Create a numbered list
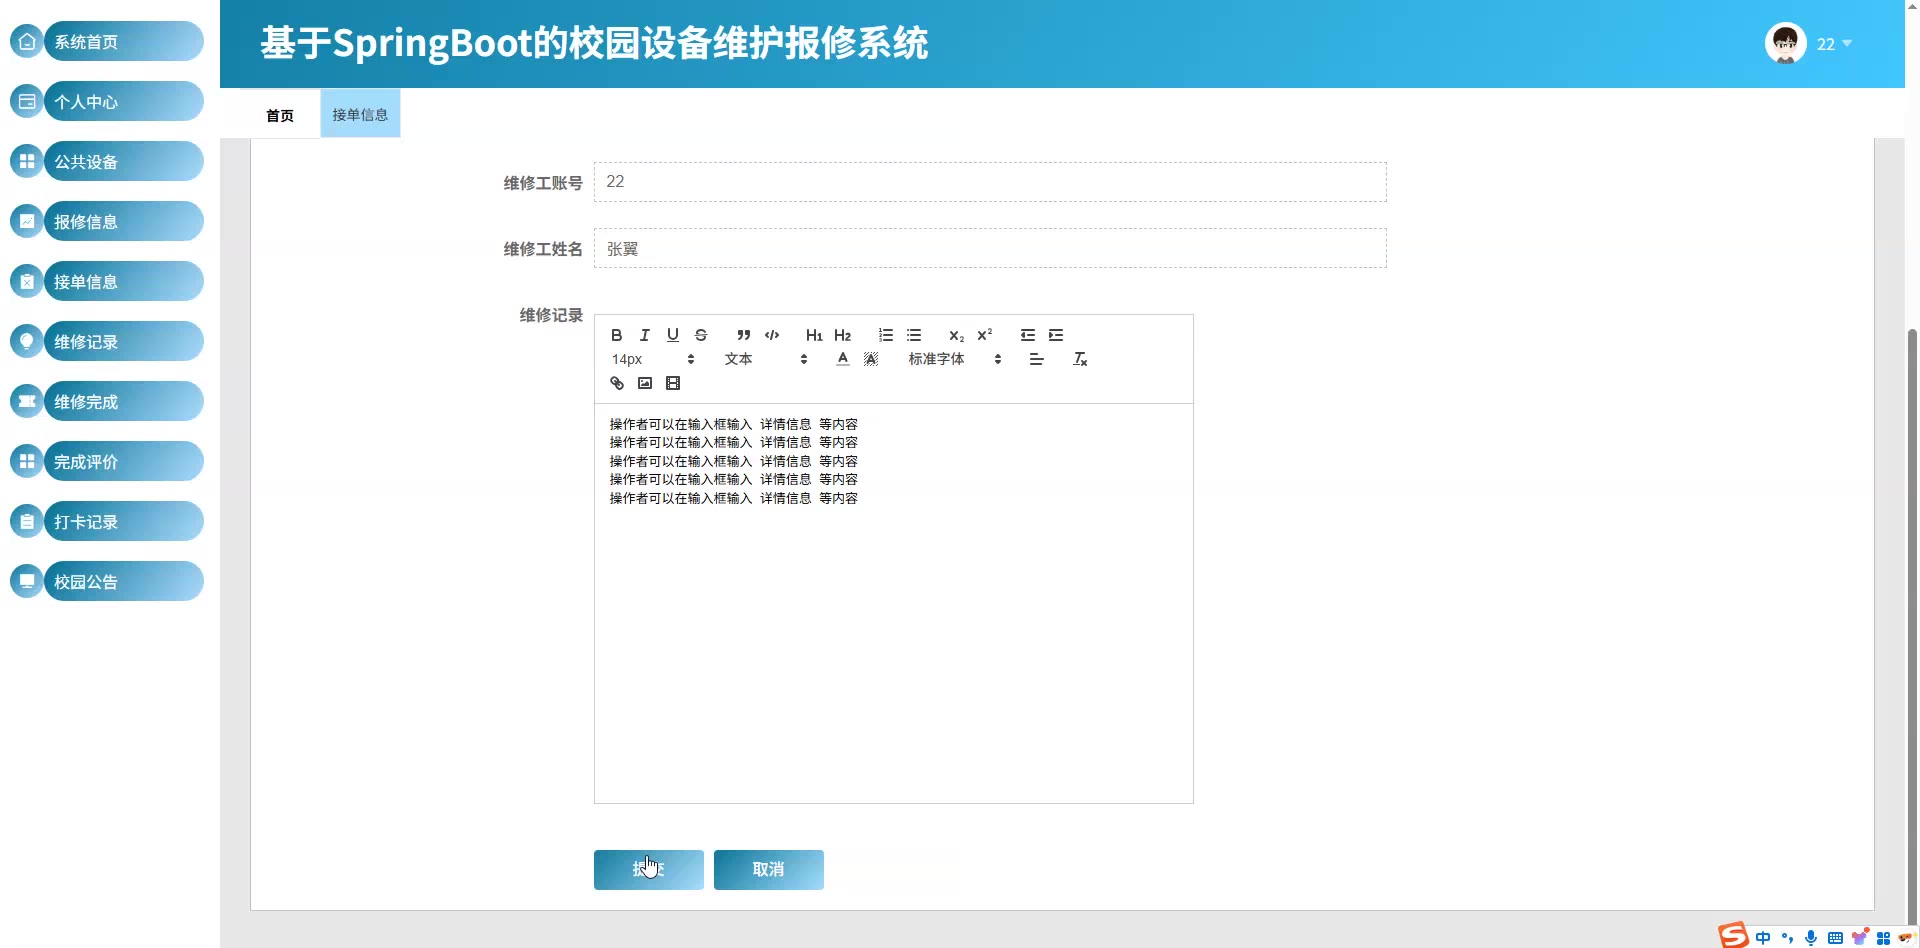The width and height of the screenshot is (1920, 948). pyautogui.click(x=886, y=335)
